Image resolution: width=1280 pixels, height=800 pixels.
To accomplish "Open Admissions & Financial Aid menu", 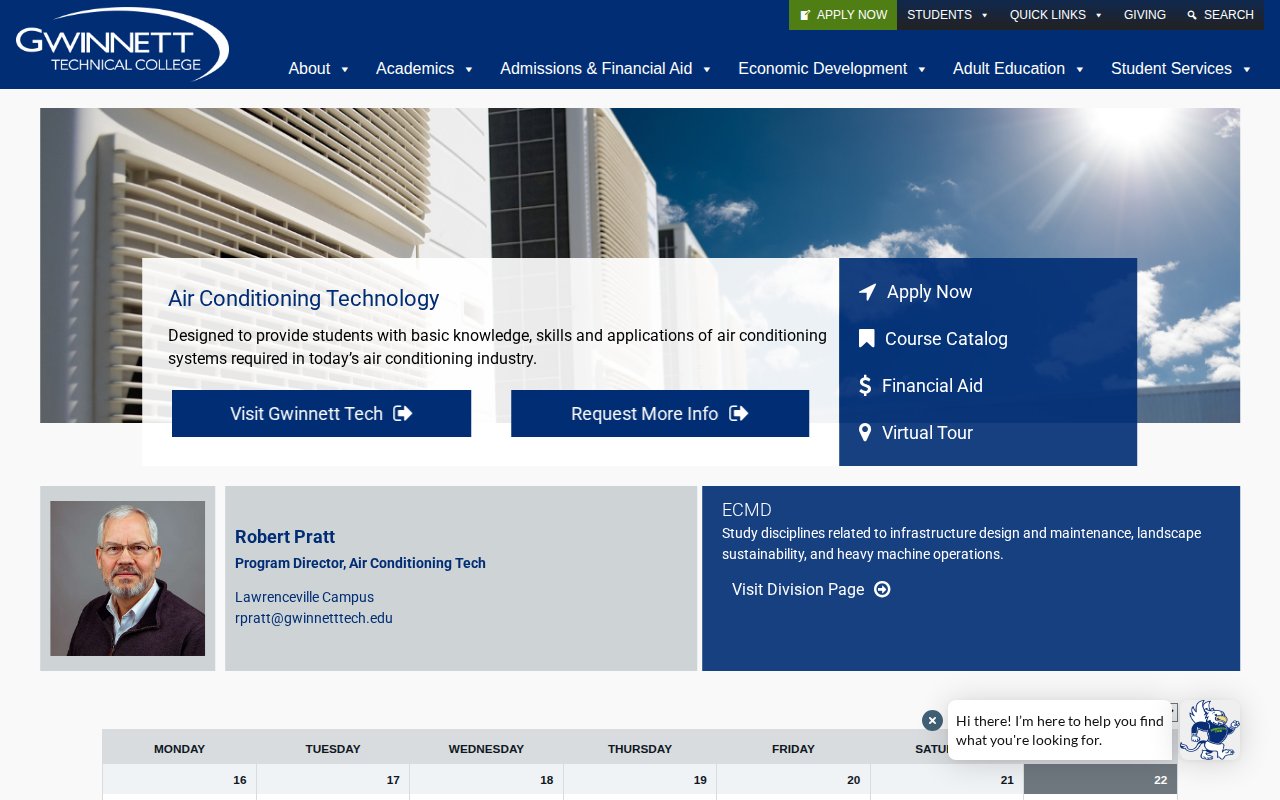I will click(605, 69).
